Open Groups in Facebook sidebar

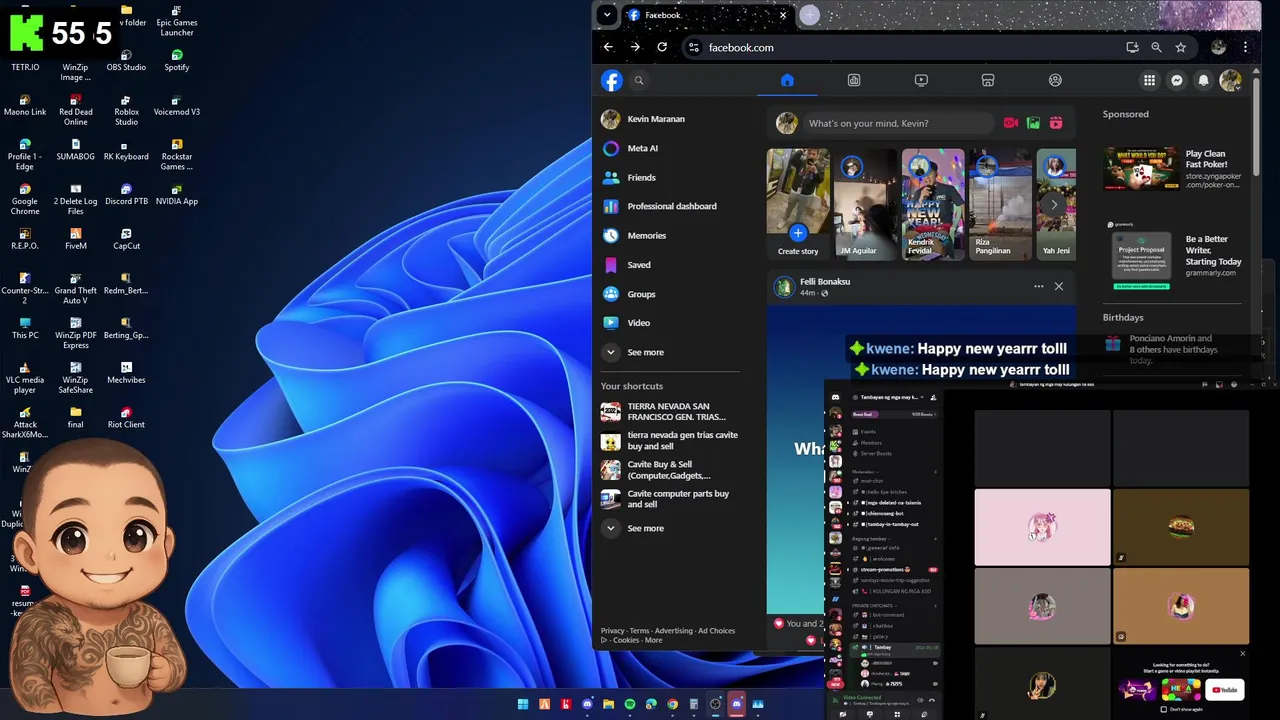670,294
